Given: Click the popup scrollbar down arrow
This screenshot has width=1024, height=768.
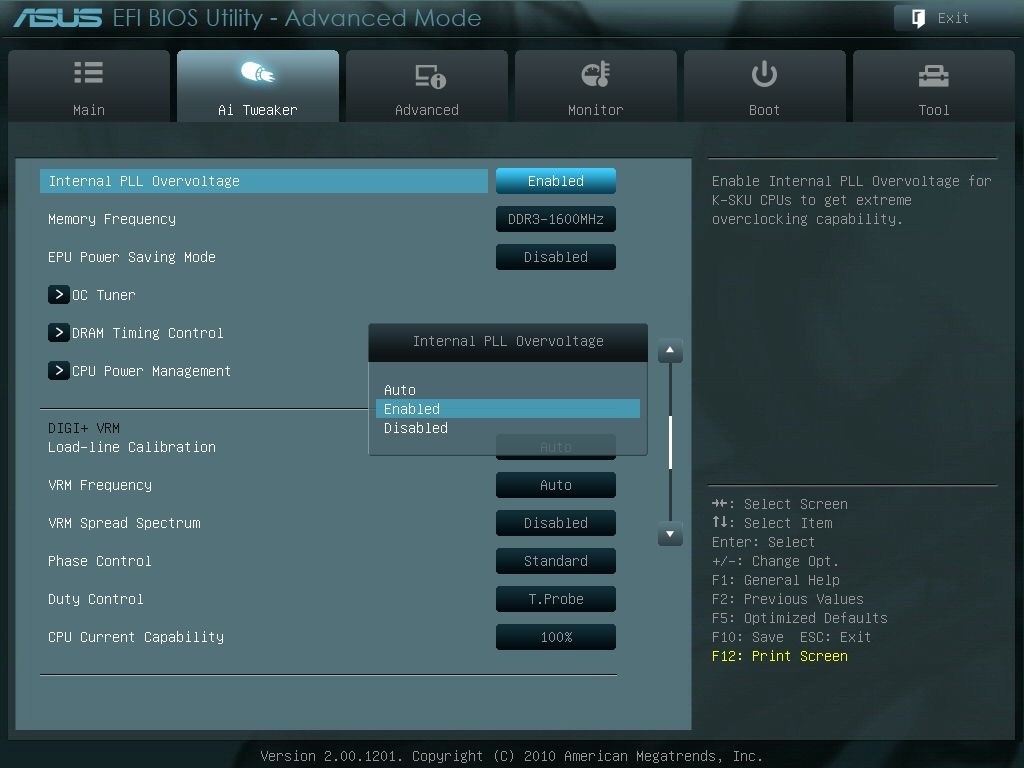Looking at the screenshot, I should pos(669,535).
